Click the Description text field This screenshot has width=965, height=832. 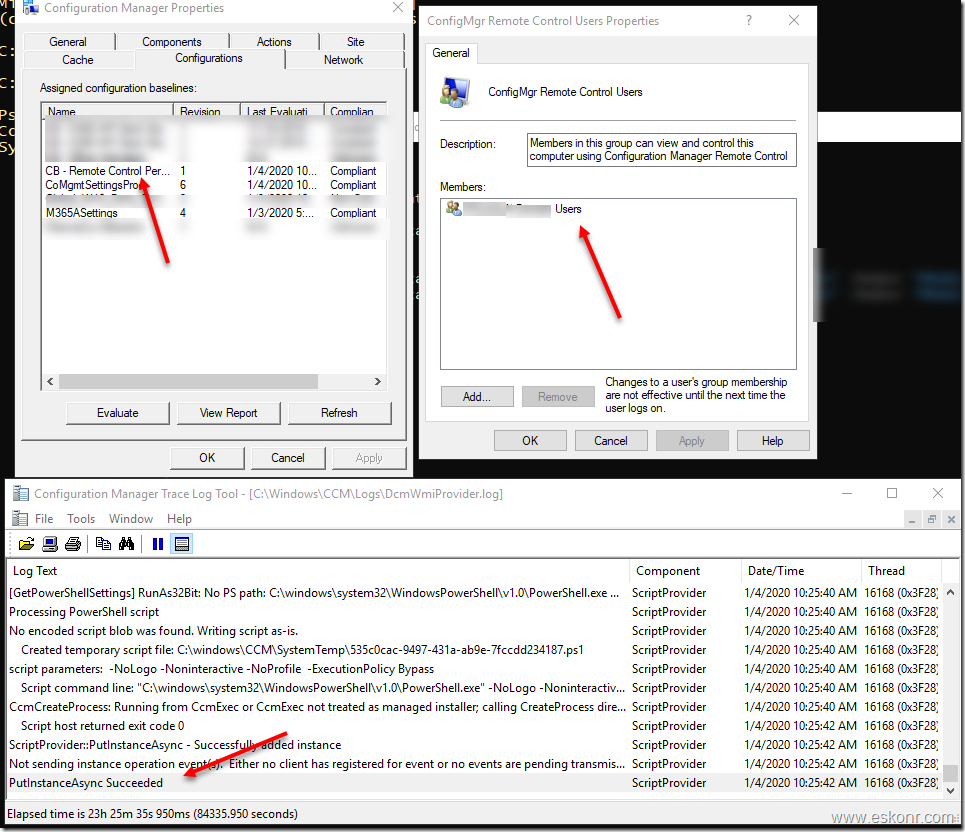tap(662, 150)
